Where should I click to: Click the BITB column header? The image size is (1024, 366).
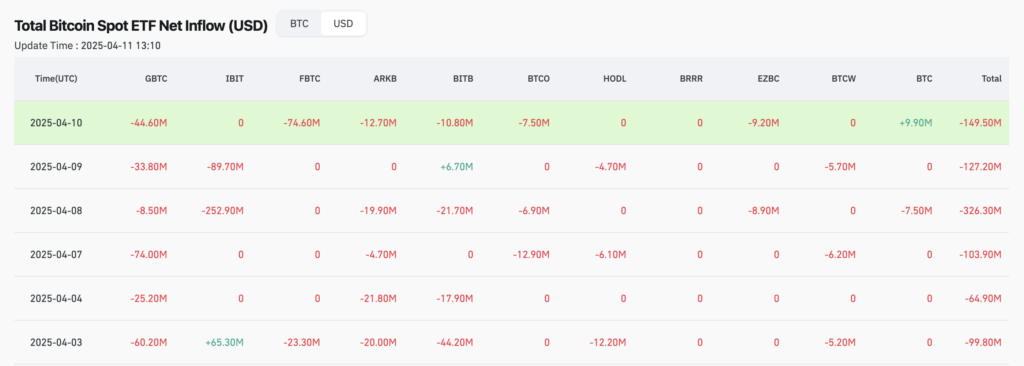(x=463, y=78)
